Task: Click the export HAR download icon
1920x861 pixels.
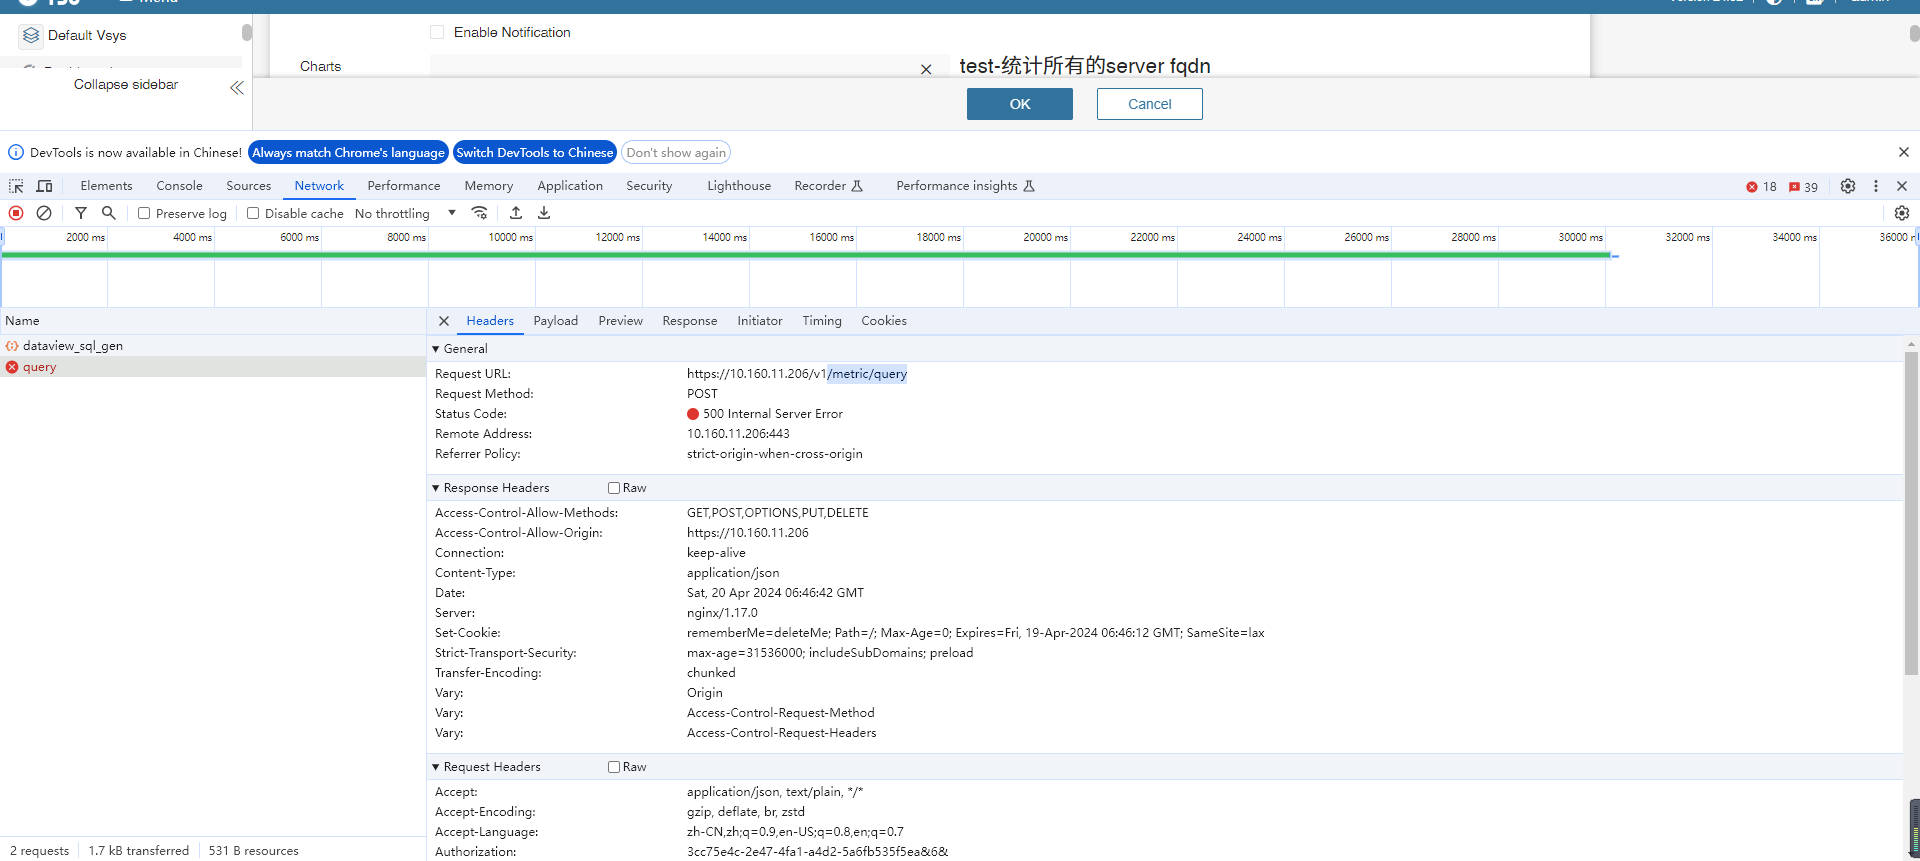Action: coord(544,213)
